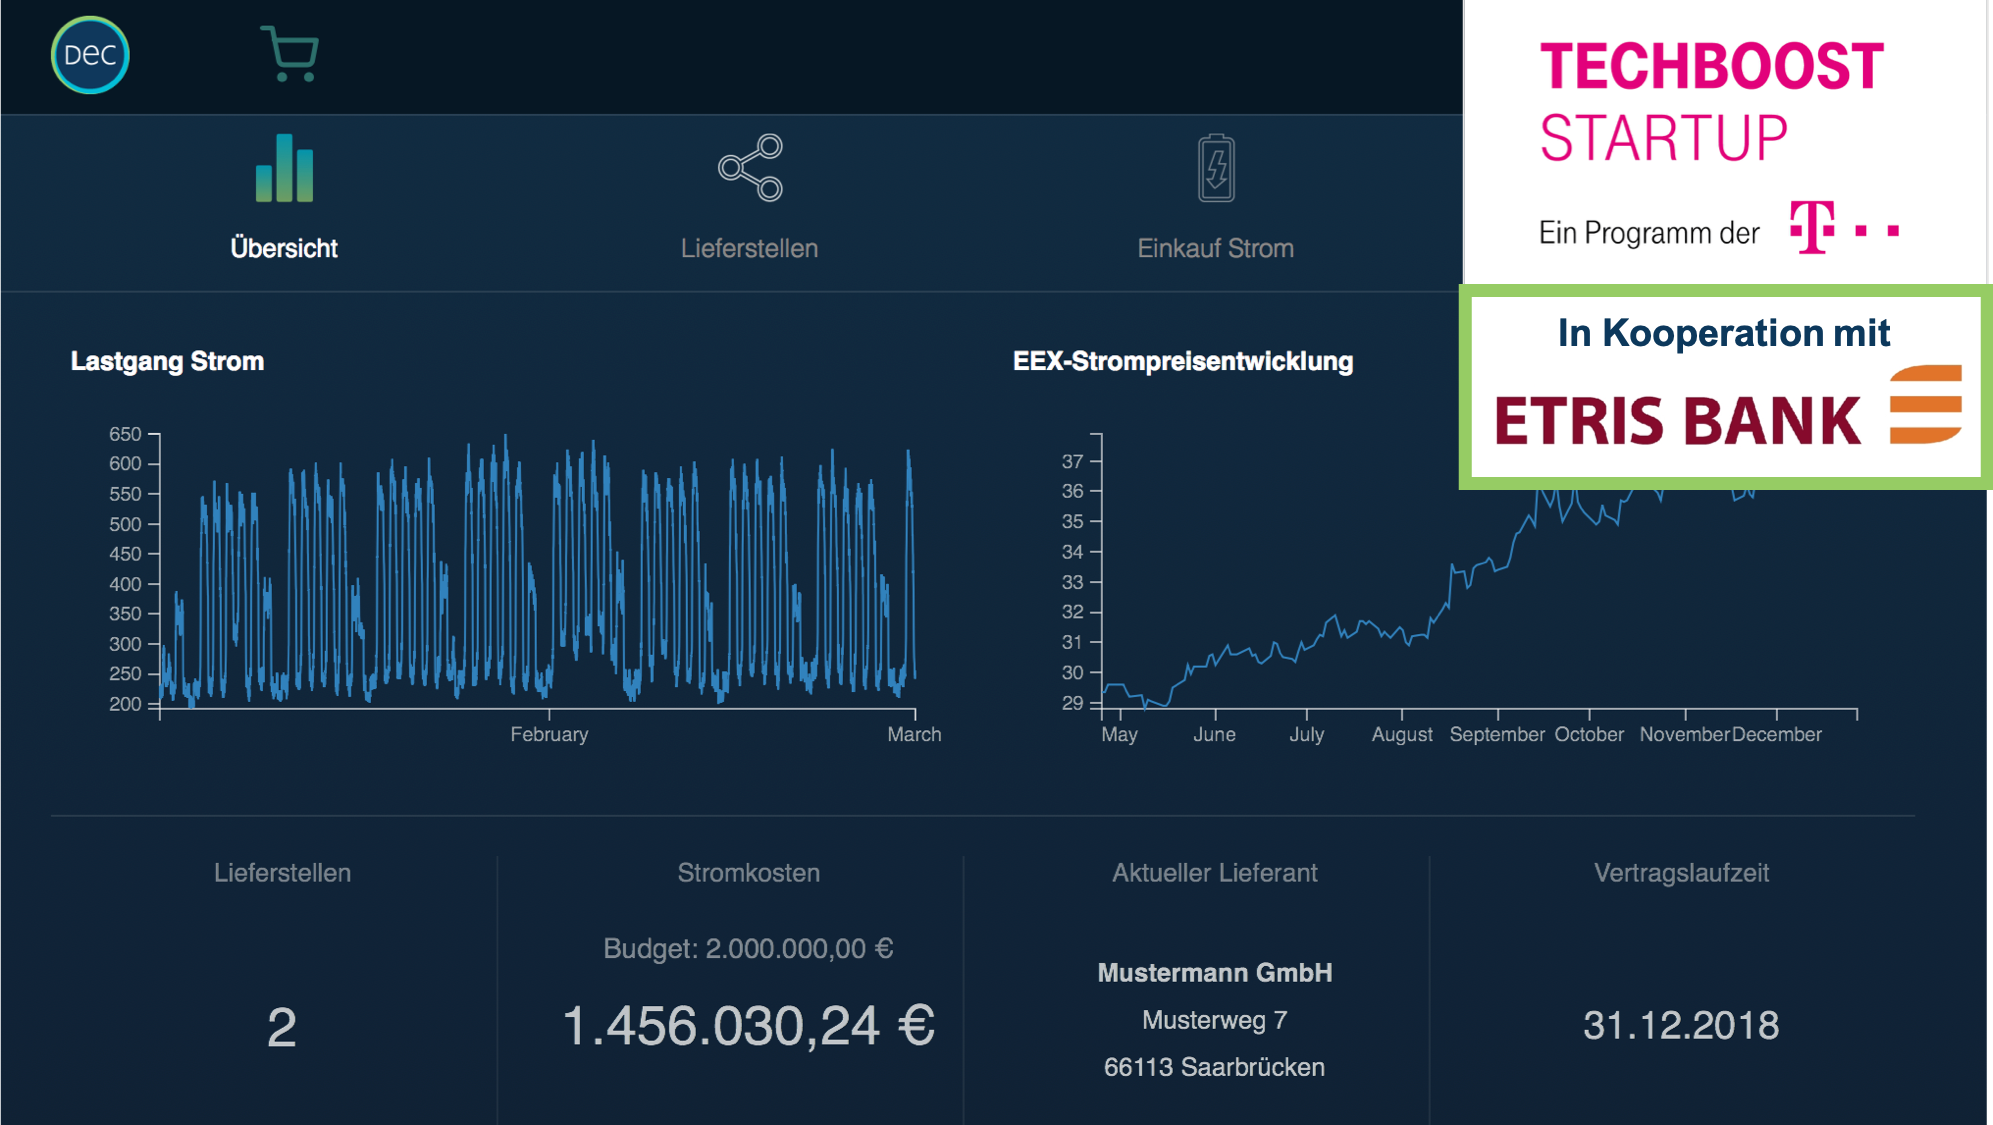This screenshot has height=1125, width=1993.
Task: Click the September axis label
Action: point(1497,734)
